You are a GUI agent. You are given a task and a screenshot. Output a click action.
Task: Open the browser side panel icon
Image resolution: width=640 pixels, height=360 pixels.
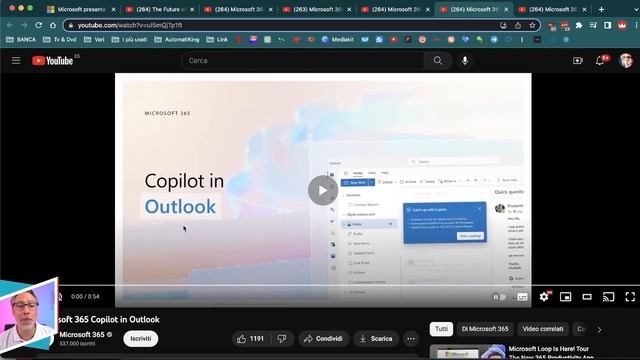607,25
